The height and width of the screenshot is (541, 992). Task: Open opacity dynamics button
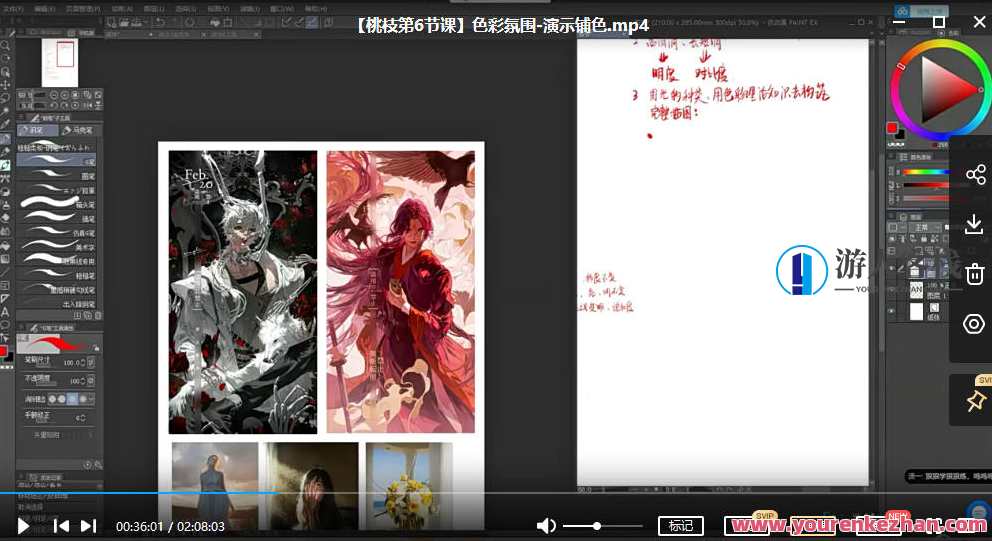click(92, 381)
